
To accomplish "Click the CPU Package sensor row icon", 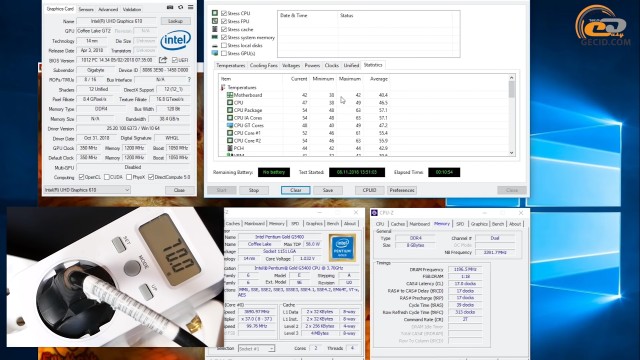I will 230,110.
